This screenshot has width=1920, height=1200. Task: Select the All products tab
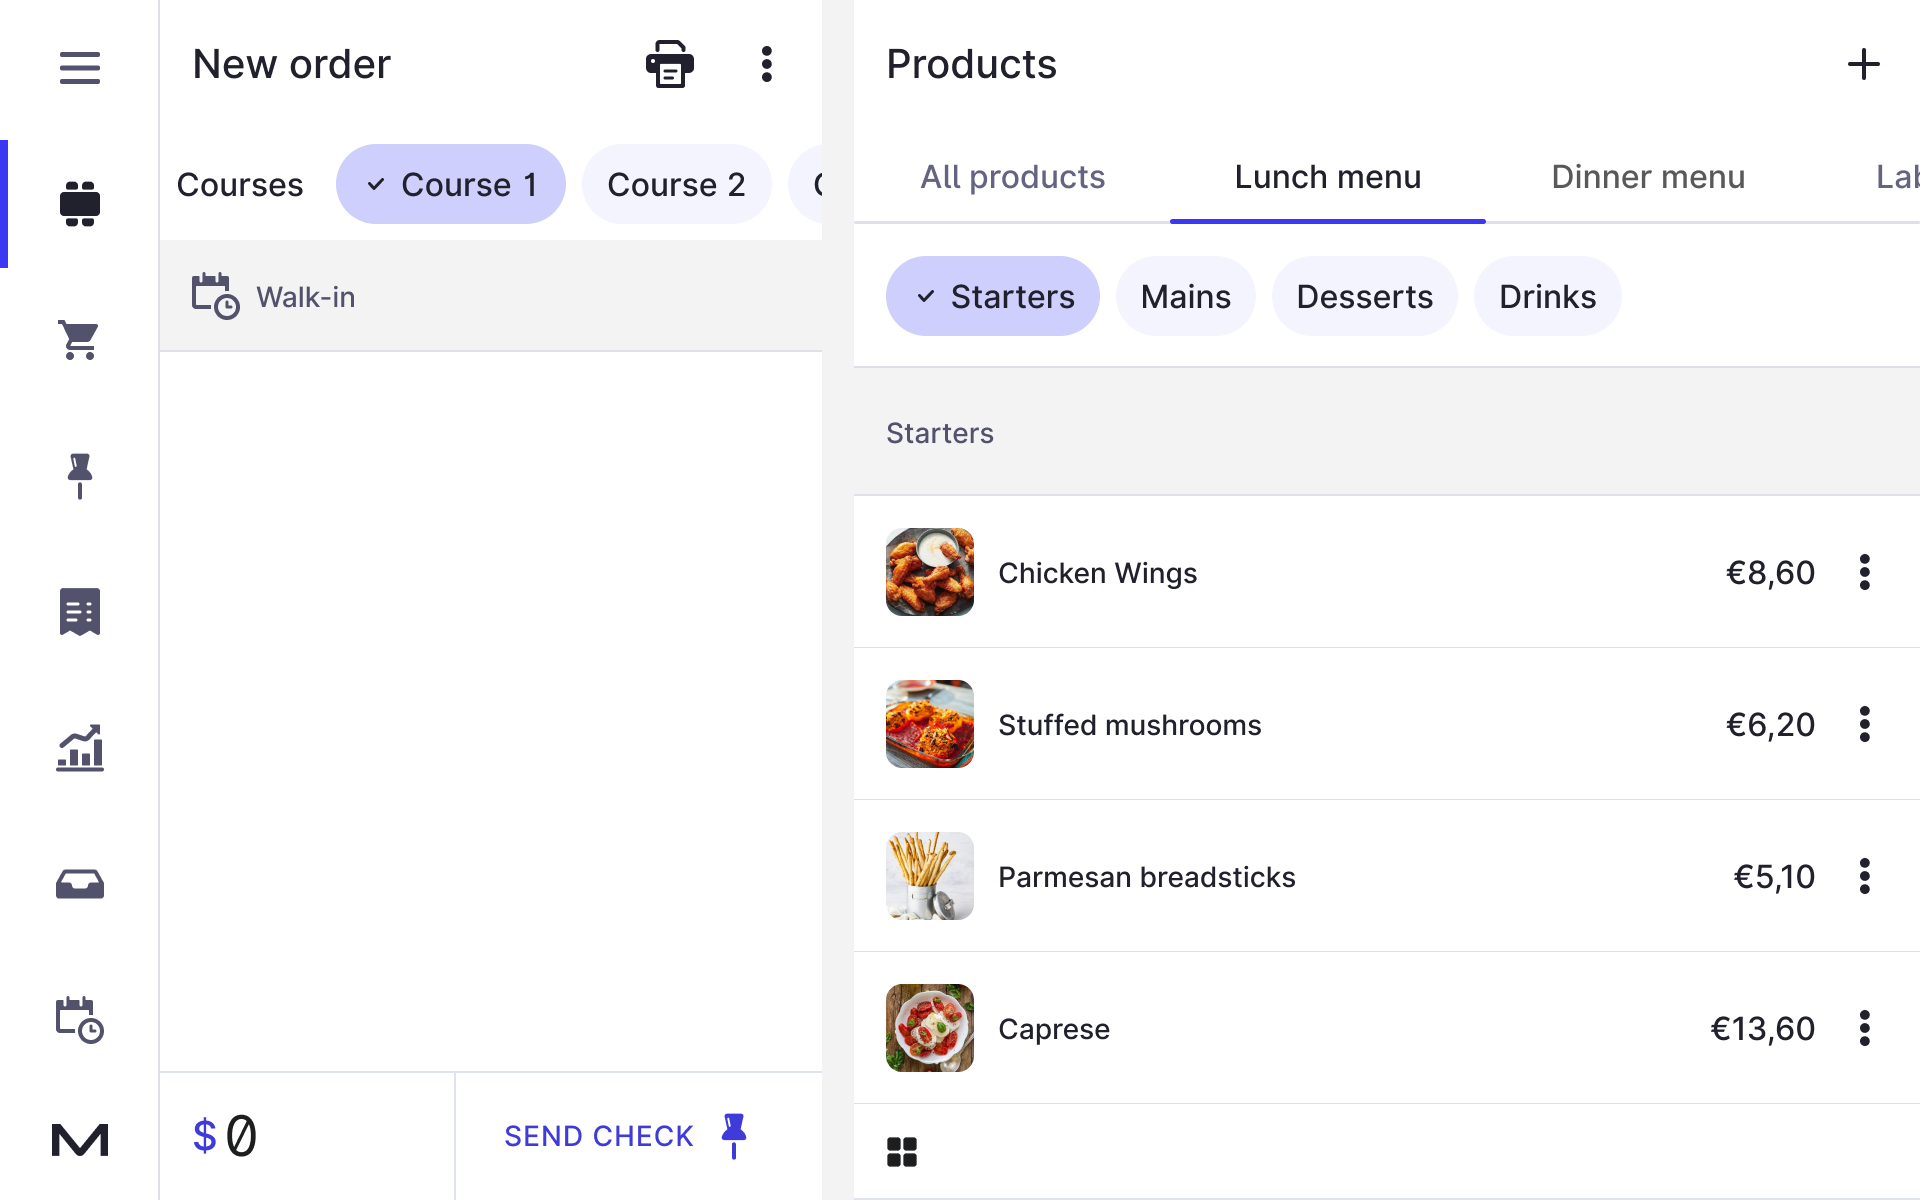click(x=1012, y=177)
